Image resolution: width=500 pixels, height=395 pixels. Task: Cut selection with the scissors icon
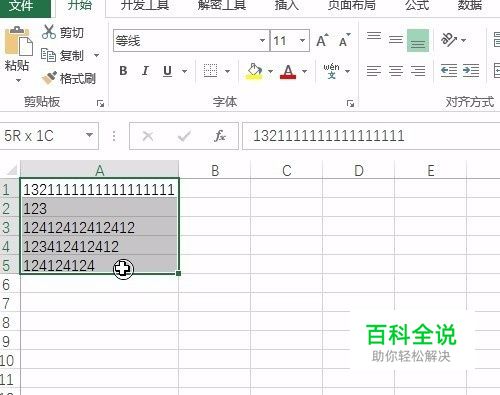[x=49, y=32]
